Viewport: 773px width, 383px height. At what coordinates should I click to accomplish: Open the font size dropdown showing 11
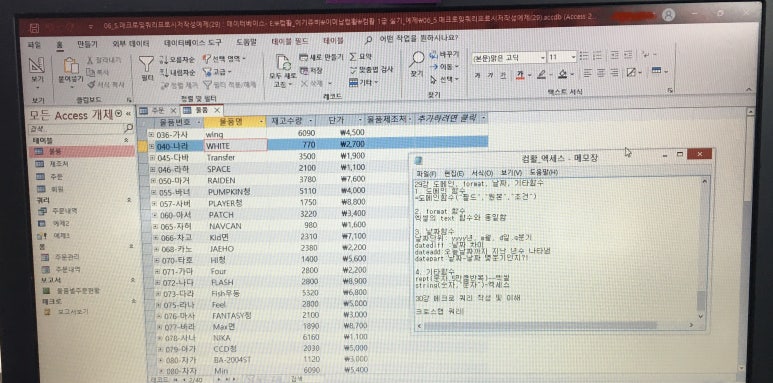(573, 57)
